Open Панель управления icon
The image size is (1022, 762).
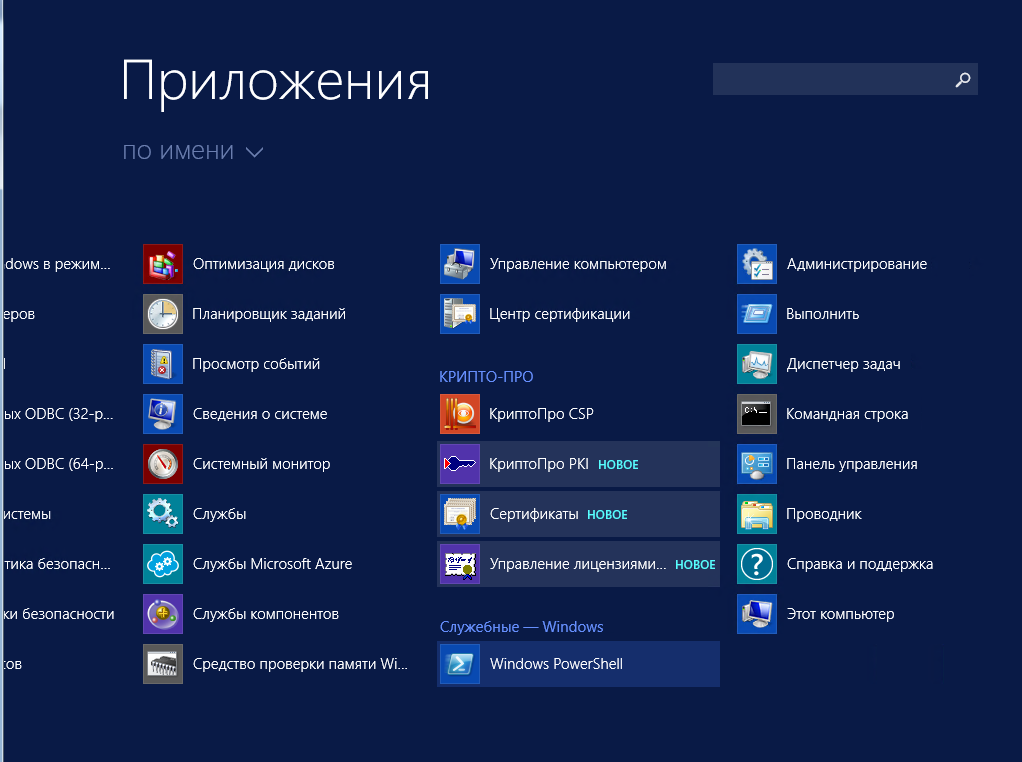tap(757, 464)
